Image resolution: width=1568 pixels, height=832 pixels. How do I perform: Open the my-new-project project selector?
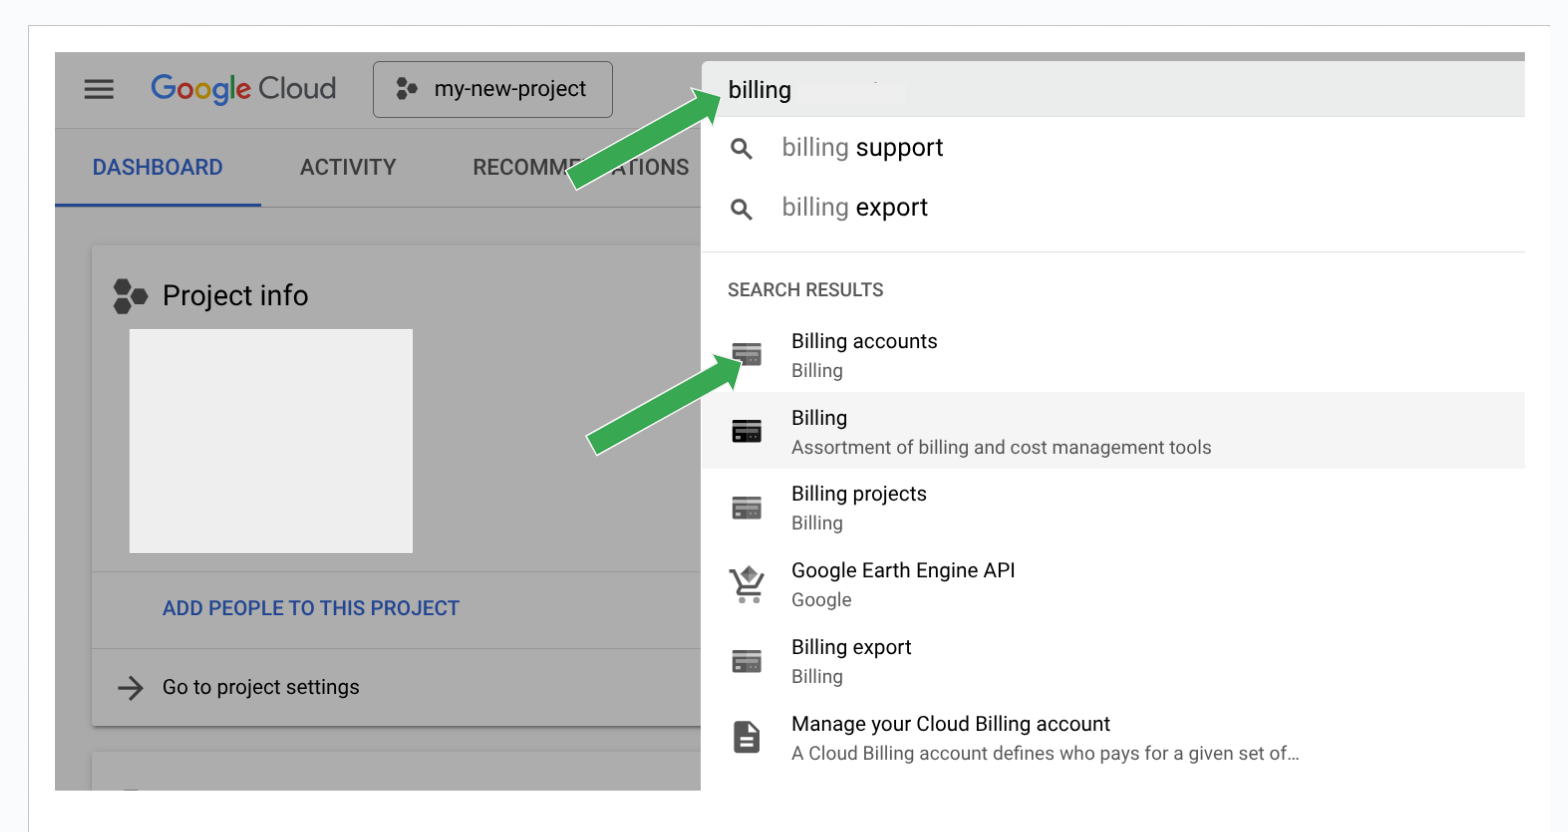pos(492,89)
